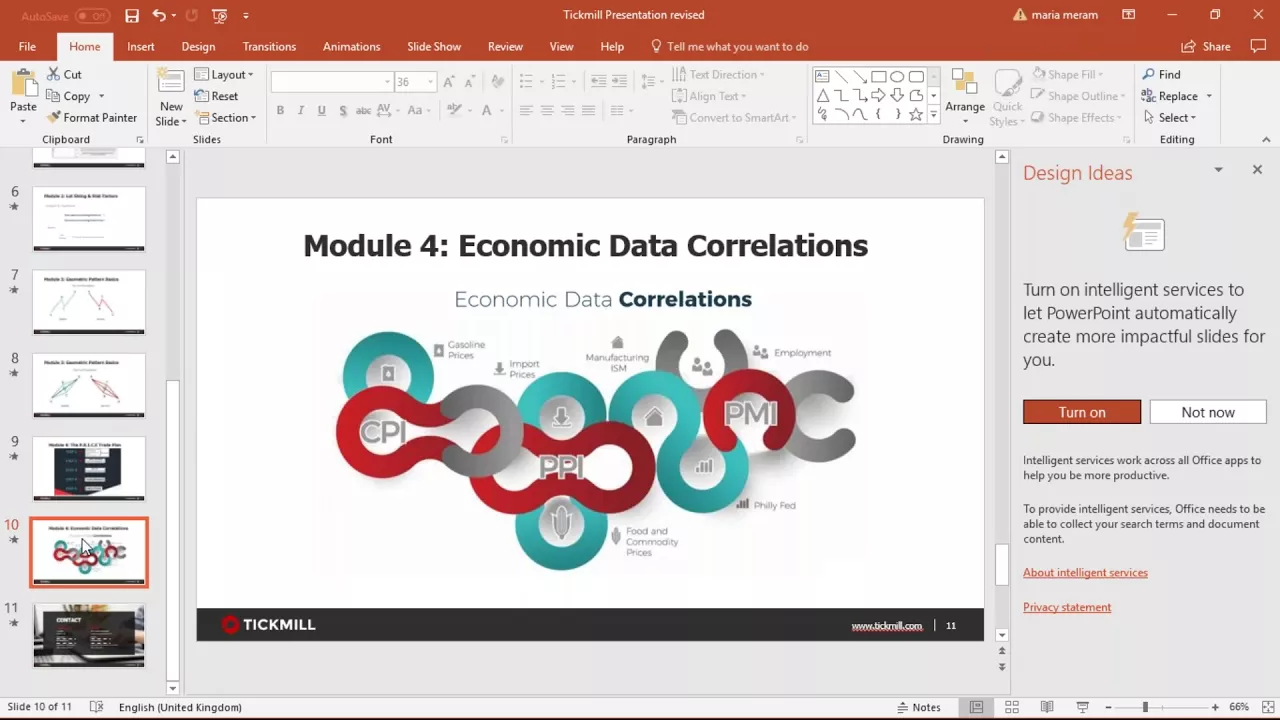The height and width of the screenshot is (720, 1280).
Task: Click the Turn on button
Action: (1082, 412)
